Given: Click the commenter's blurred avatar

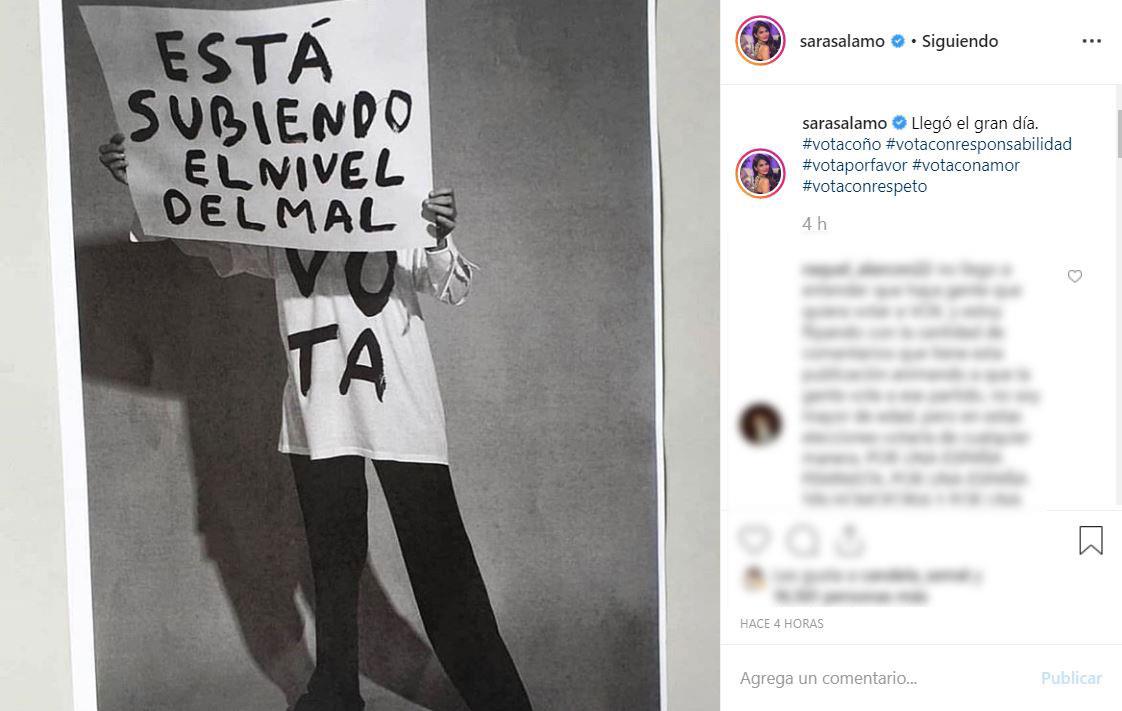Looking at the screenshot, I should click(760, 424).
